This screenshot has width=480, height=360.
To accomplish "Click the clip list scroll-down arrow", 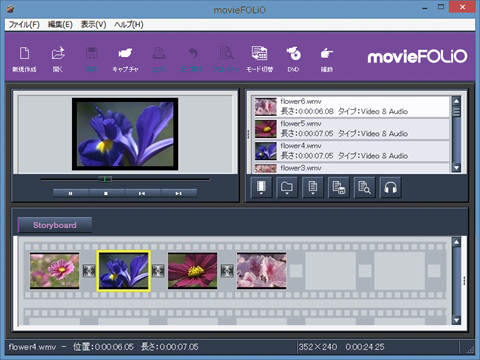I will 456,168.
